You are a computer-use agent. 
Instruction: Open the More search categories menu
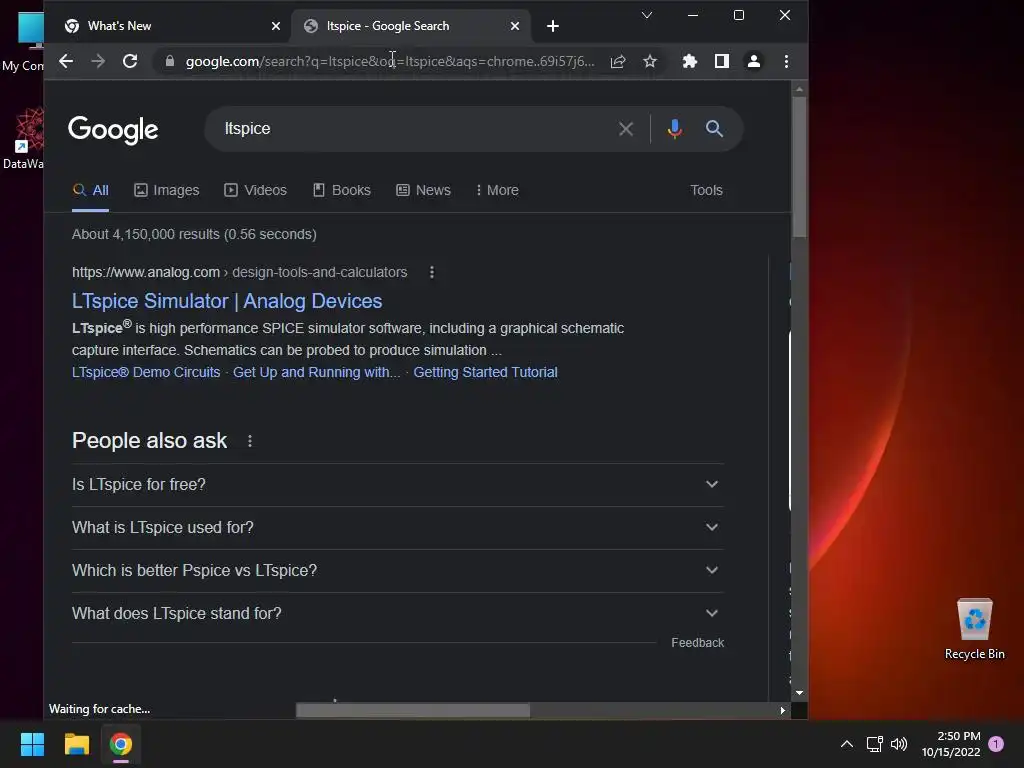pos(497,190)
